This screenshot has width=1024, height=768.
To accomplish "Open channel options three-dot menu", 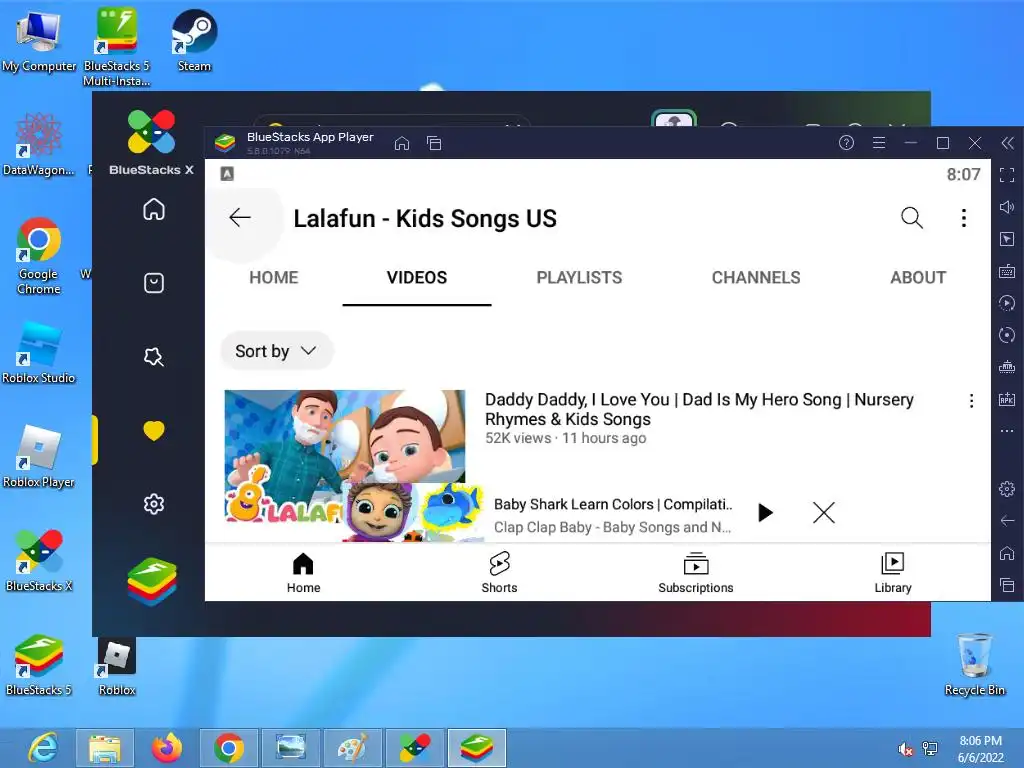I will (x=963, y=218).
